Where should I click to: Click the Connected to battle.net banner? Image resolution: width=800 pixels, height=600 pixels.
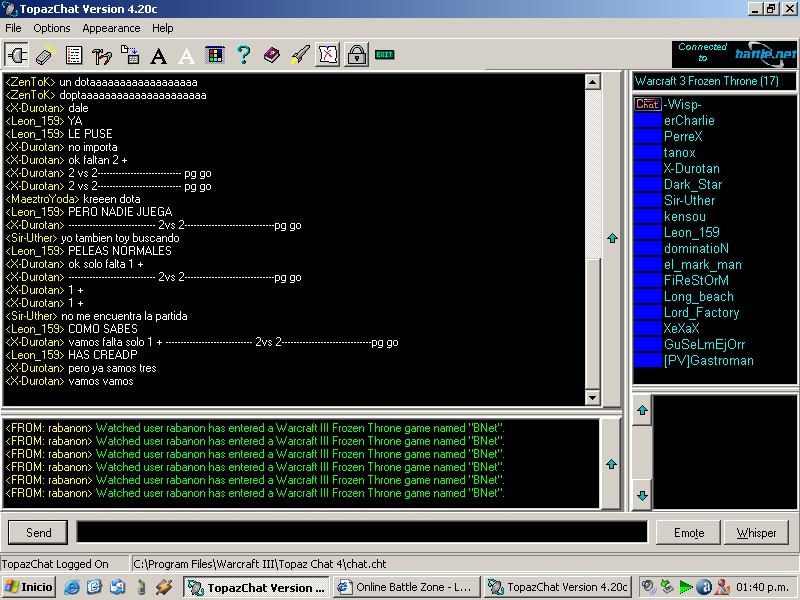pos(734,54)
